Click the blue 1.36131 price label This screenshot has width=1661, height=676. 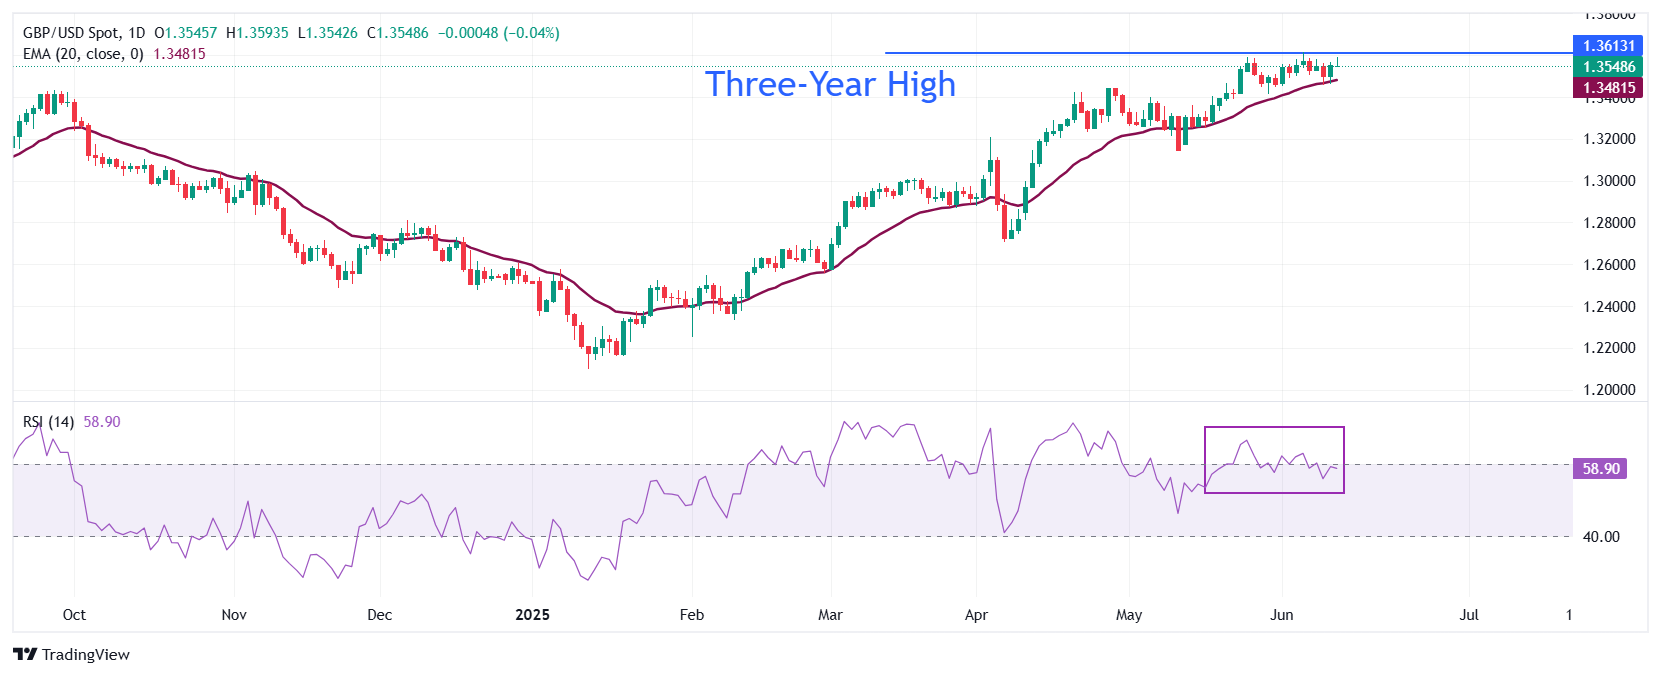coord(1608,46)
